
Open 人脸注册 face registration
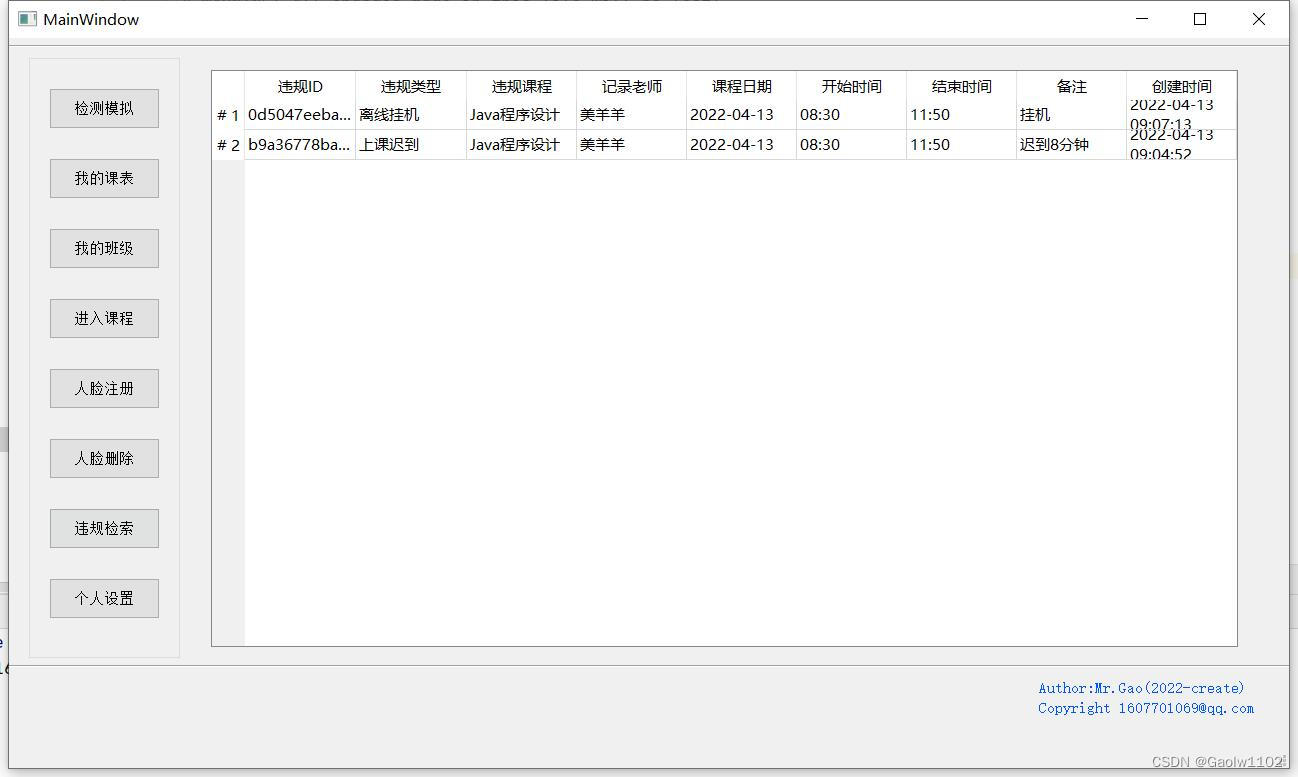(x=104, y=388)
